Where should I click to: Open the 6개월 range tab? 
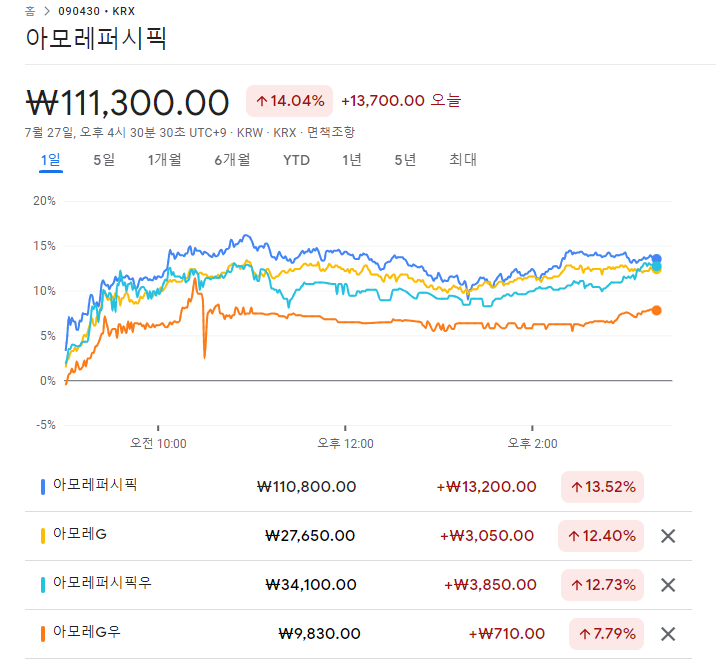click(232, 160)
